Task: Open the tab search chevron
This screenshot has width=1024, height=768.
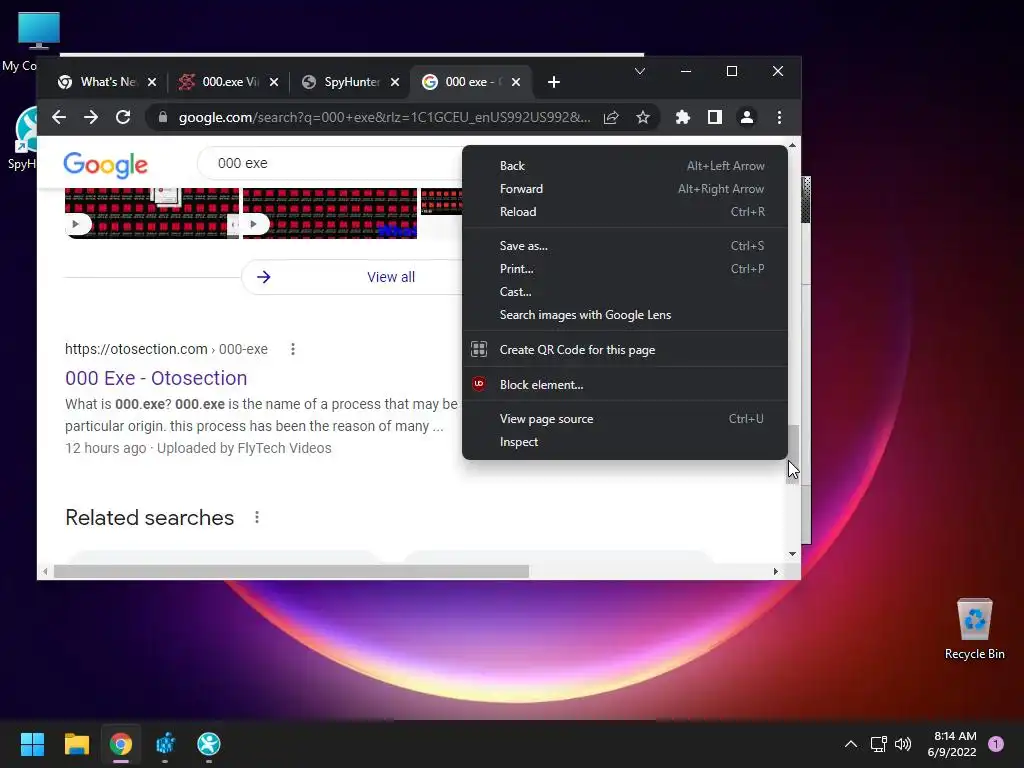Action: [640, 71]
